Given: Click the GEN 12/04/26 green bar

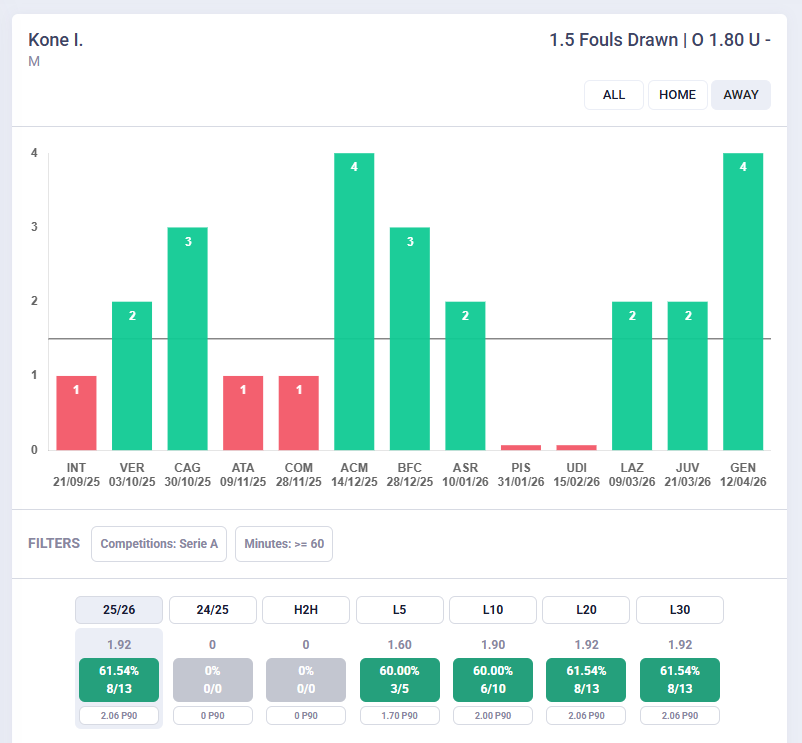Looking at the screenshot, I should tap(743, 302).
